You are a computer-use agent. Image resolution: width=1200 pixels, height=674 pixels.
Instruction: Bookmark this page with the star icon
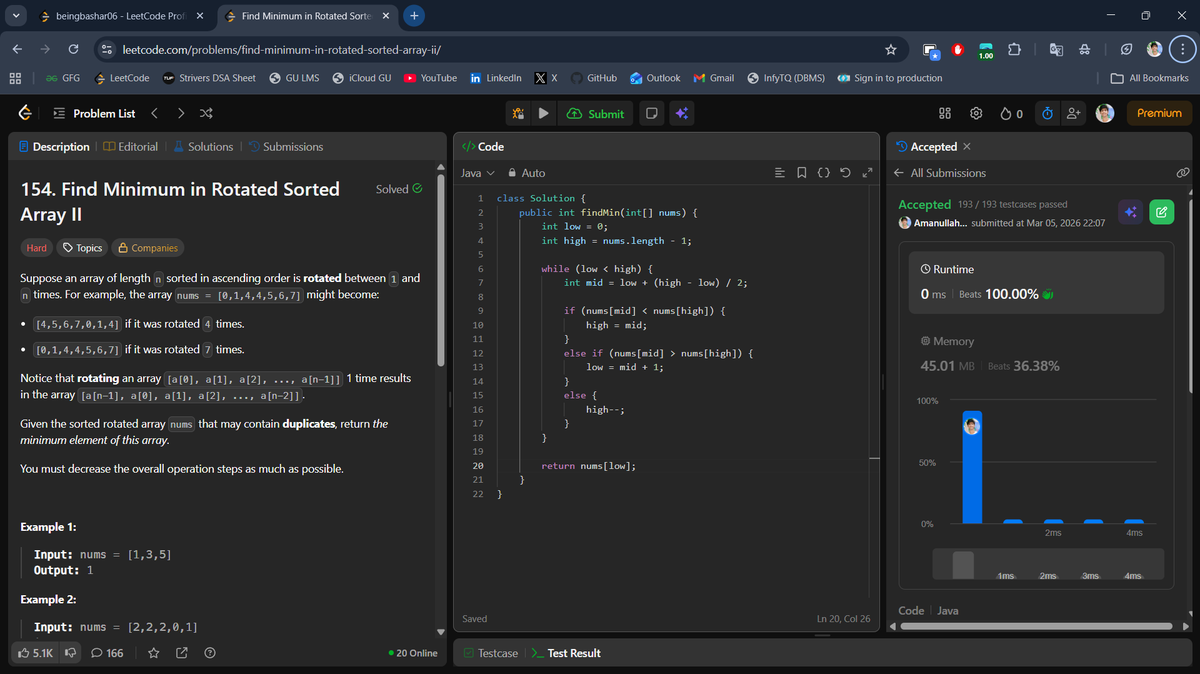coord(890,49)
